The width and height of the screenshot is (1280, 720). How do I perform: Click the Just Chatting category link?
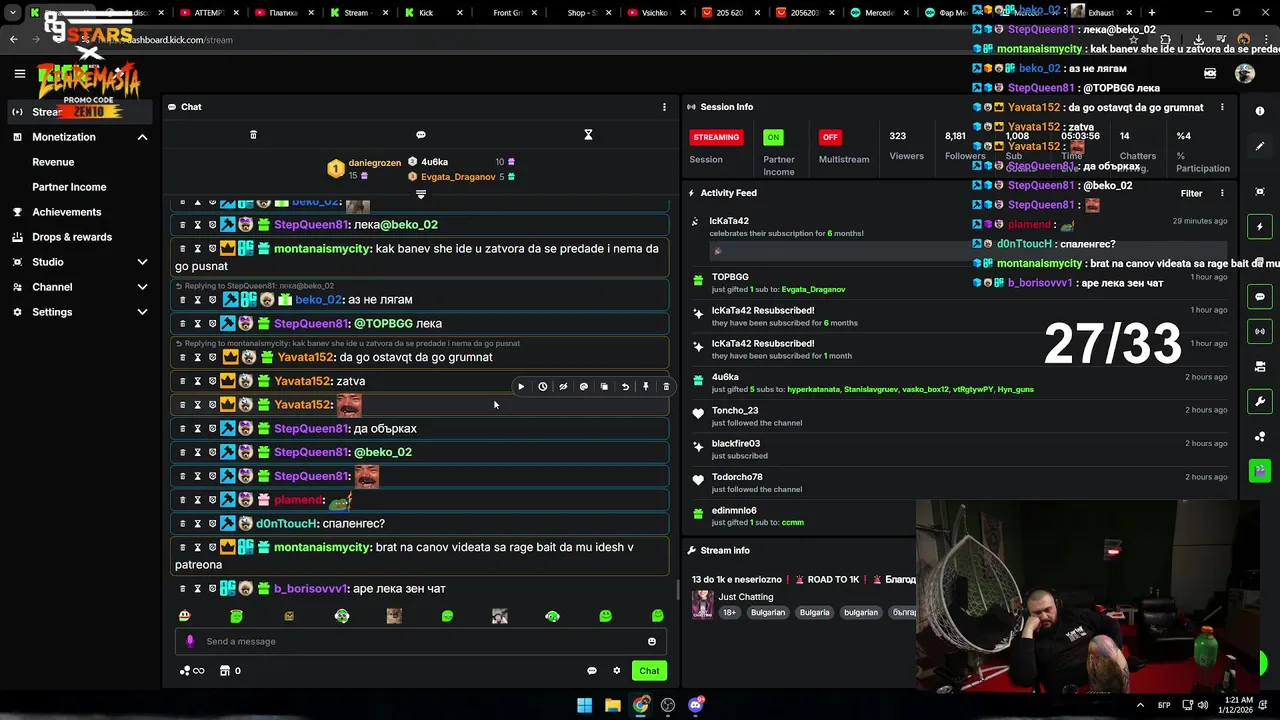click(x=746, y=597)
